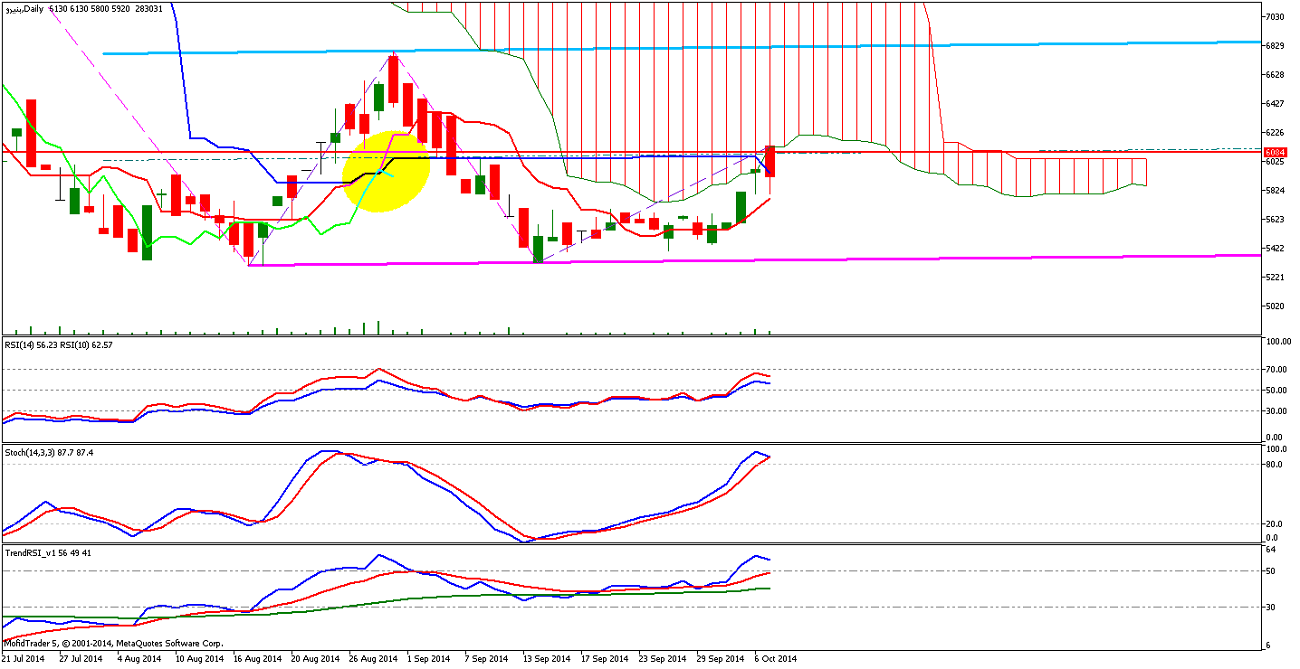This screenshot has width=1300, height=669.
Task: Click the 80.0 level label in Stochastic panel
Action: pyautogui.click(x=1276, y=464)
